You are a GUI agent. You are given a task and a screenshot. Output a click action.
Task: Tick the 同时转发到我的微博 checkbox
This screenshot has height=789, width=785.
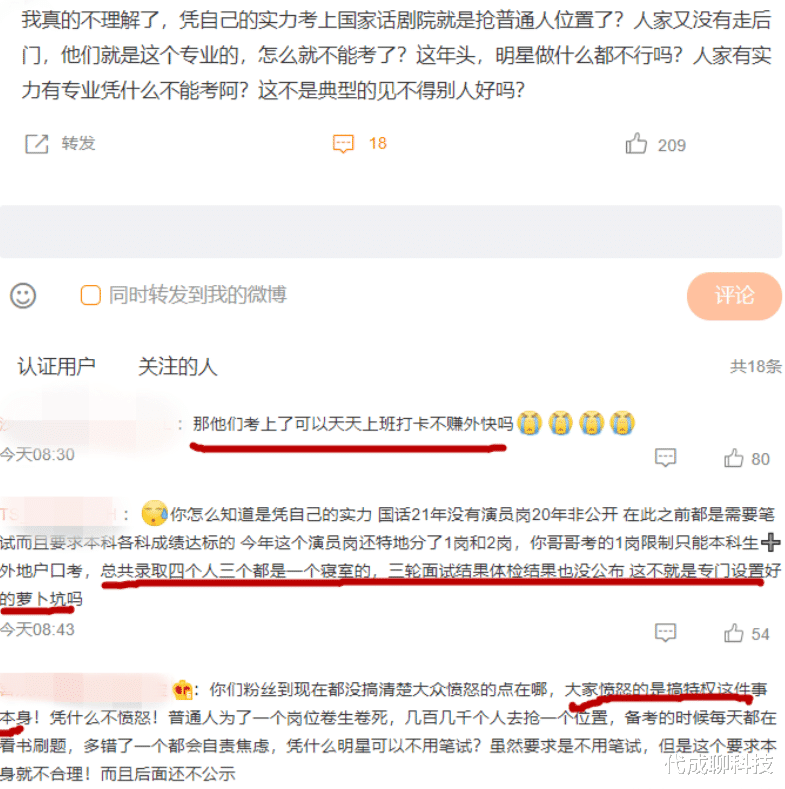pyautogui.click(x=91, y=295)
